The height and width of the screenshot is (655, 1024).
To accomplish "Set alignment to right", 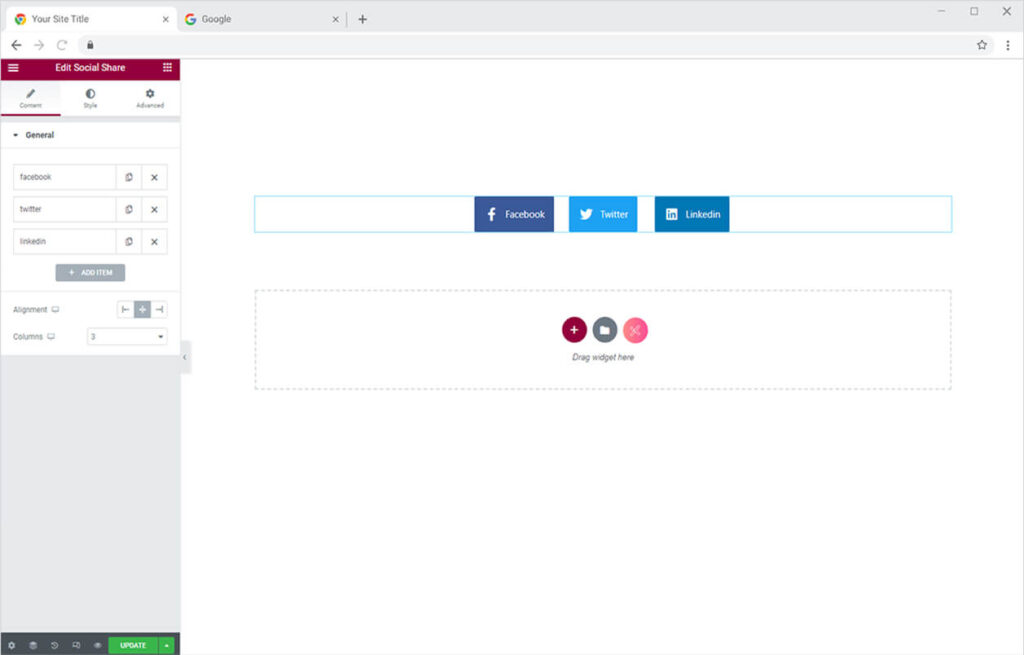I will 159,310.
